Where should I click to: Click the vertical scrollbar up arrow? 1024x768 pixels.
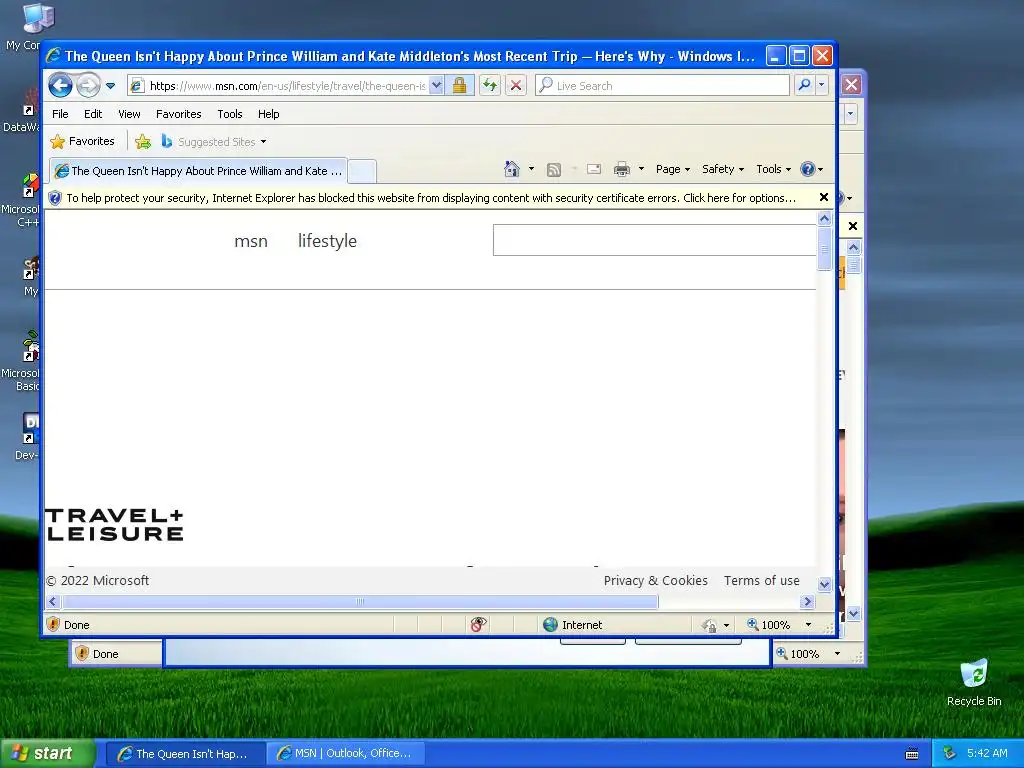(824, 218)
